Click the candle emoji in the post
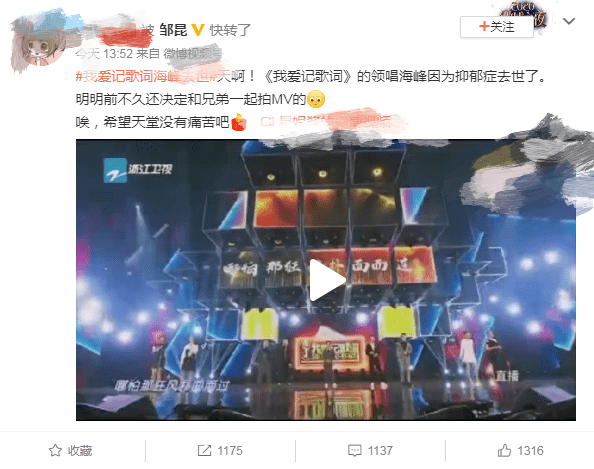The image size is (594, 469). [239, 122]
